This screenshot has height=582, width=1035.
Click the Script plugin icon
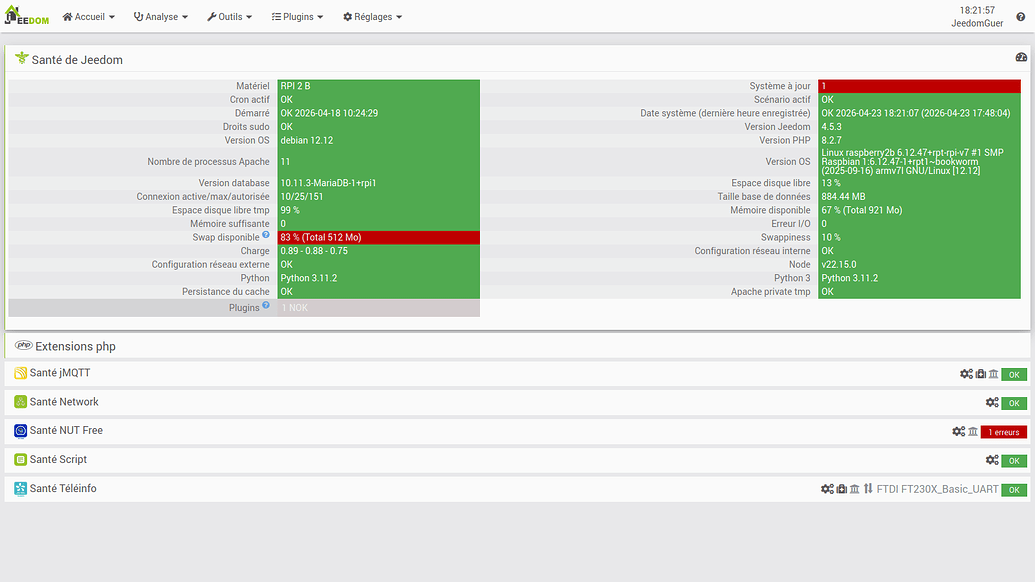tap(20, 459)
